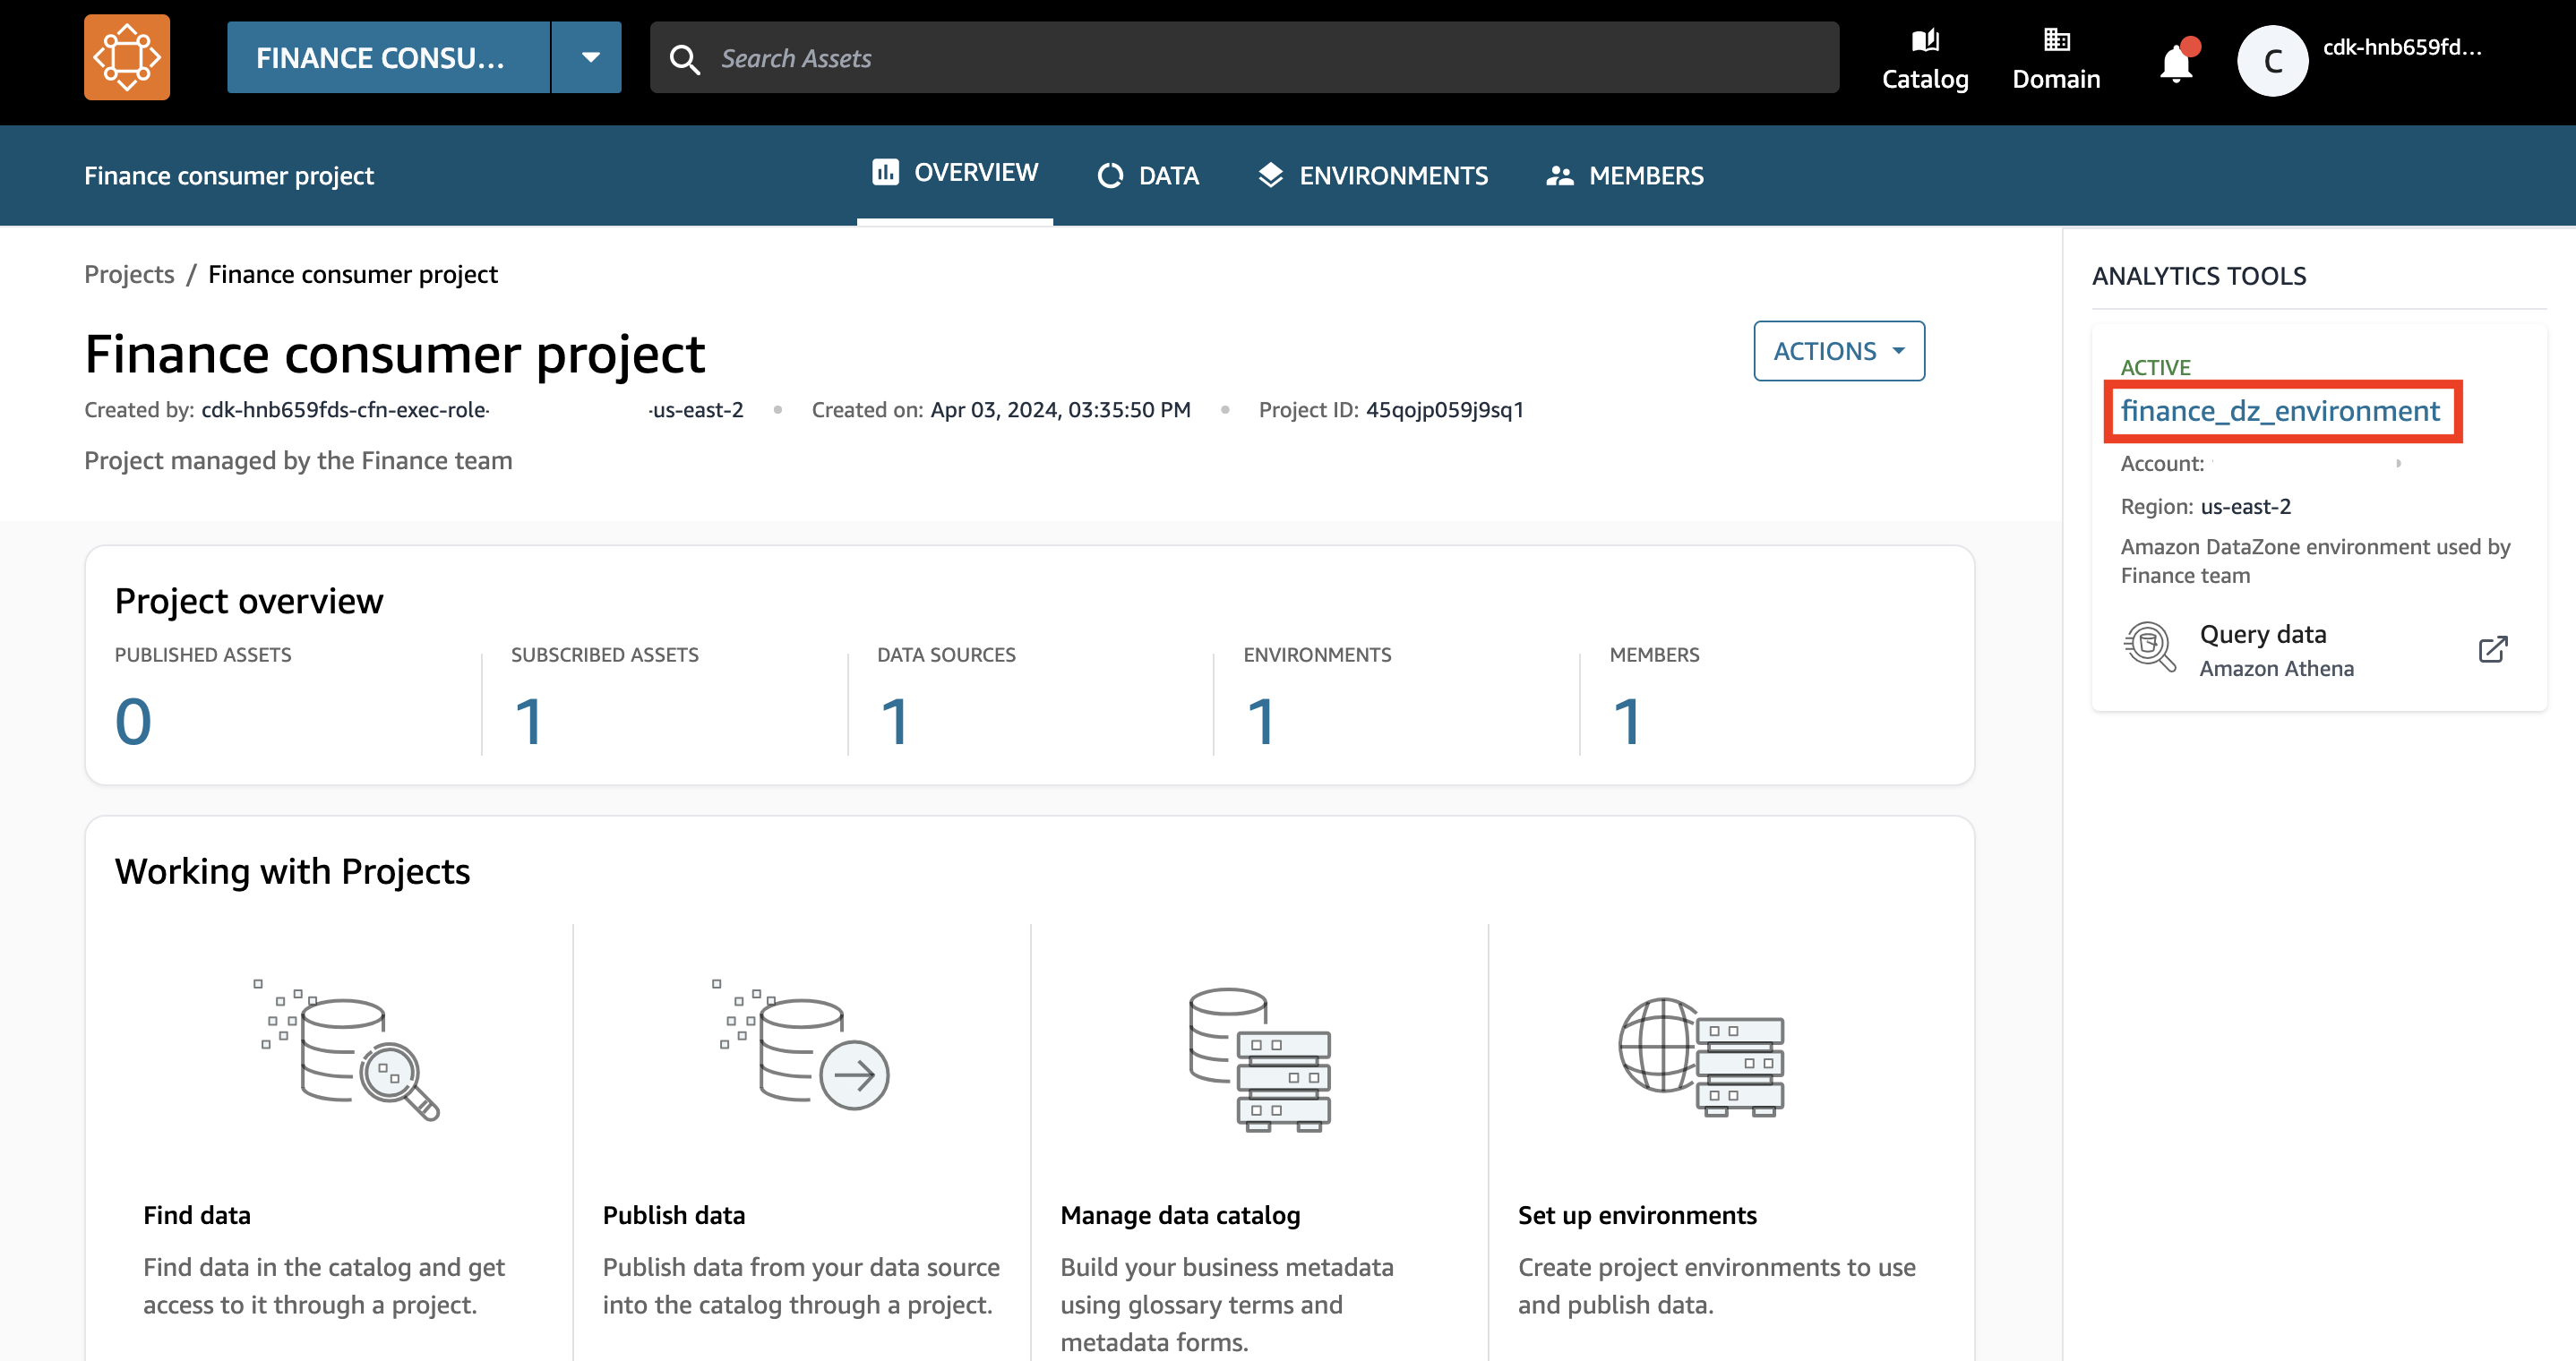Open the notifications bell icon
Screen dimensions: 2576x1361
[x=2176, y=64]
